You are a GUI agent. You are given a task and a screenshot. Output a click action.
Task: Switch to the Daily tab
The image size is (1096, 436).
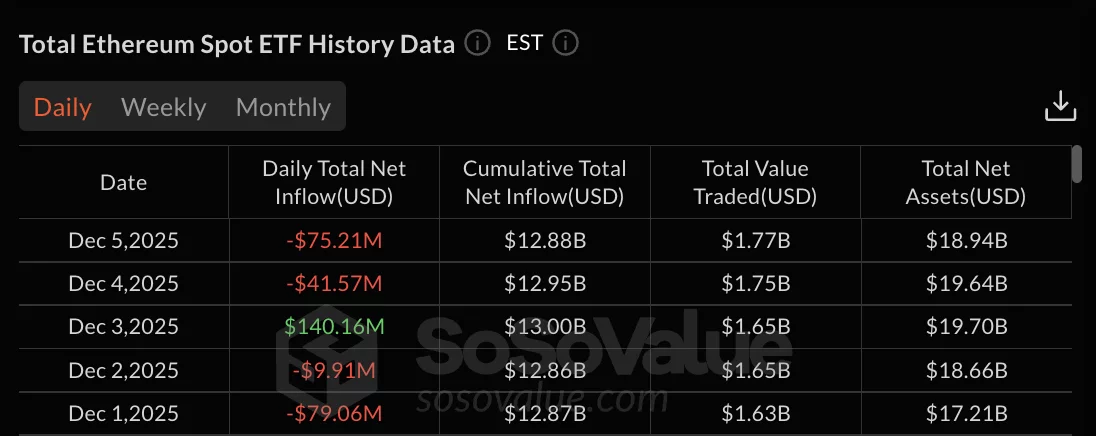63,107
